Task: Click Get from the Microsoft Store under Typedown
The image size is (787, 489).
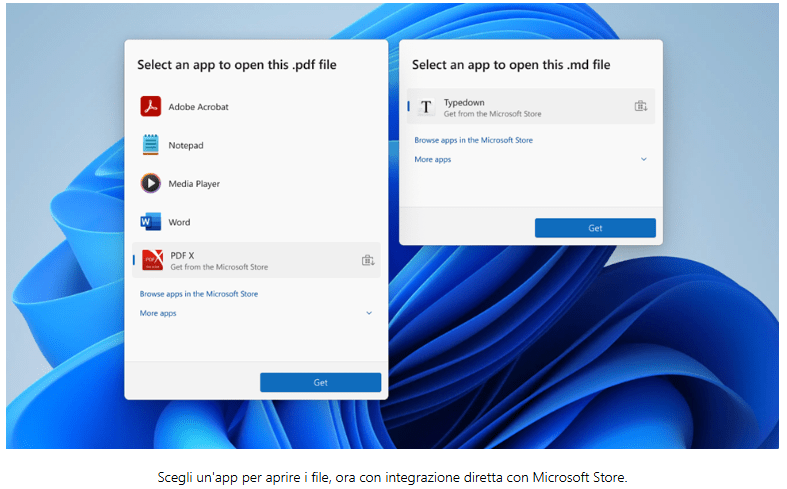Action: (x=492, y=114)
